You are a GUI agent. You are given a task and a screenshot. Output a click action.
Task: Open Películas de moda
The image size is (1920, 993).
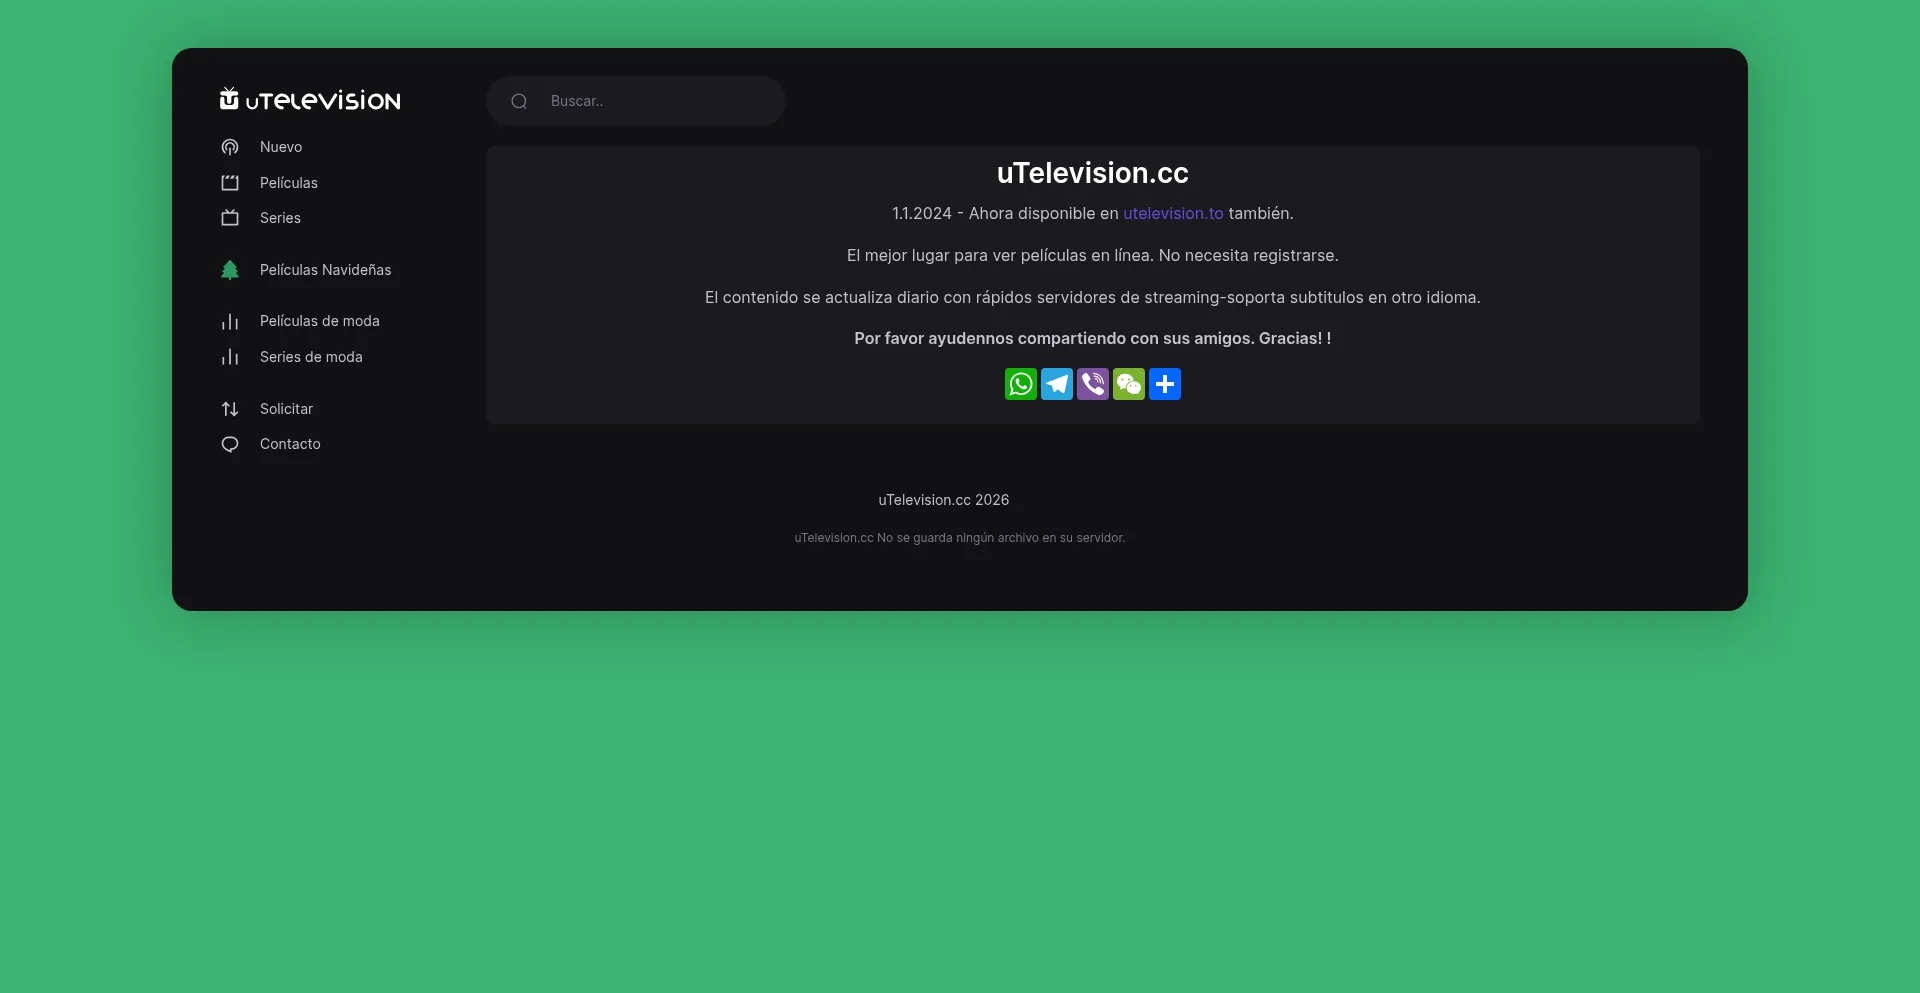coord(320,321)
